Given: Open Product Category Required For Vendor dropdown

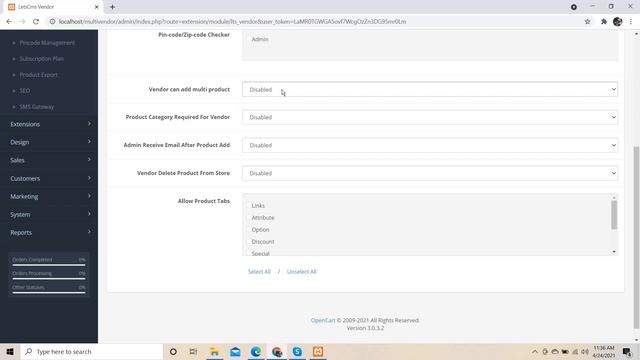Looking at the screenshot, I should (x=430, y=117).
